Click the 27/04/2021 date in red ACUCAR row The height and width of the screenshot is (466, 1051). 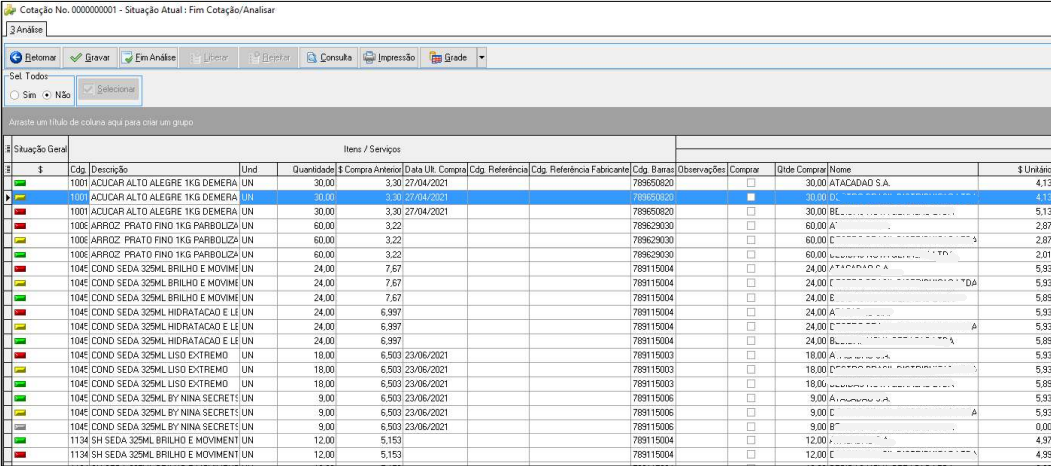point(436,211)
